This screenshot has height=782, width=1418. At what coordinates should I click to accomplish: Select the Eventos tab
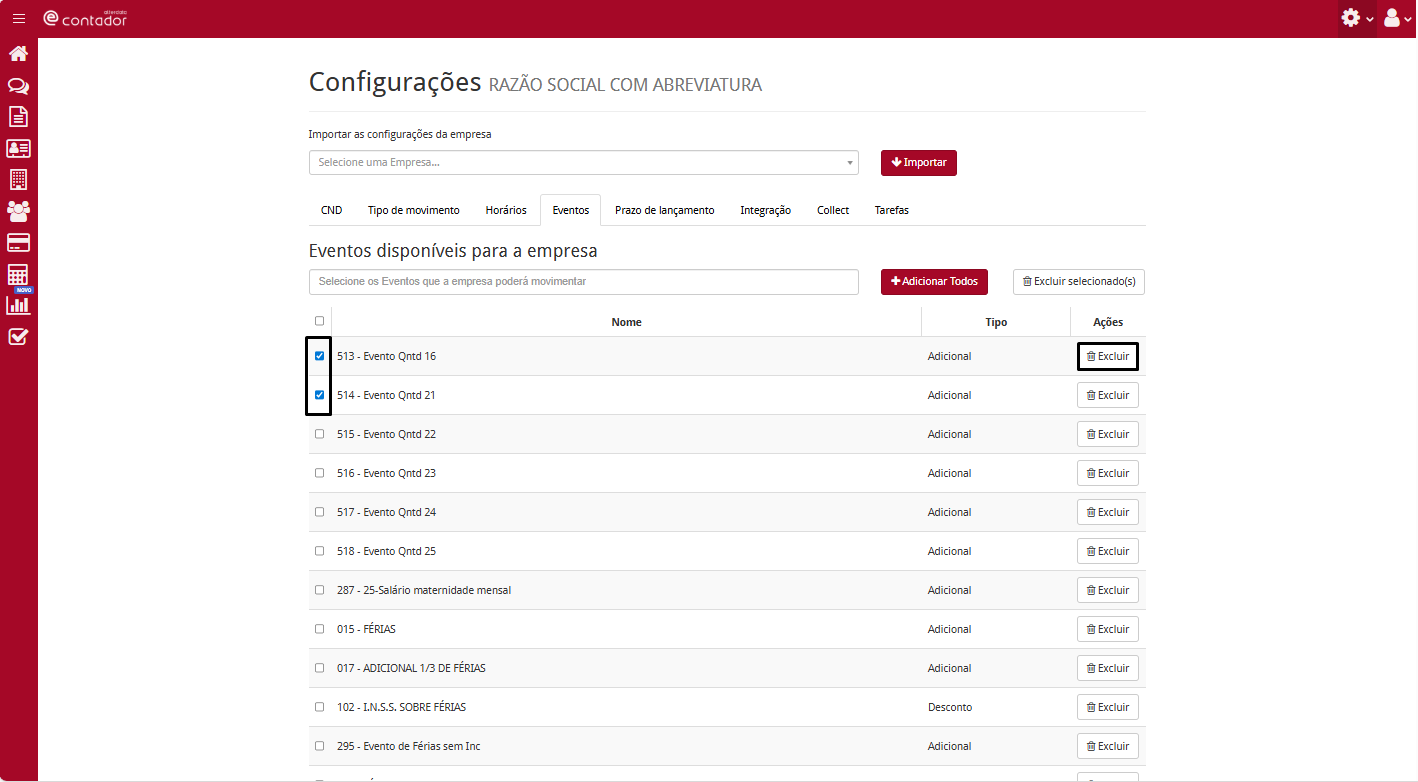[570, 210]
